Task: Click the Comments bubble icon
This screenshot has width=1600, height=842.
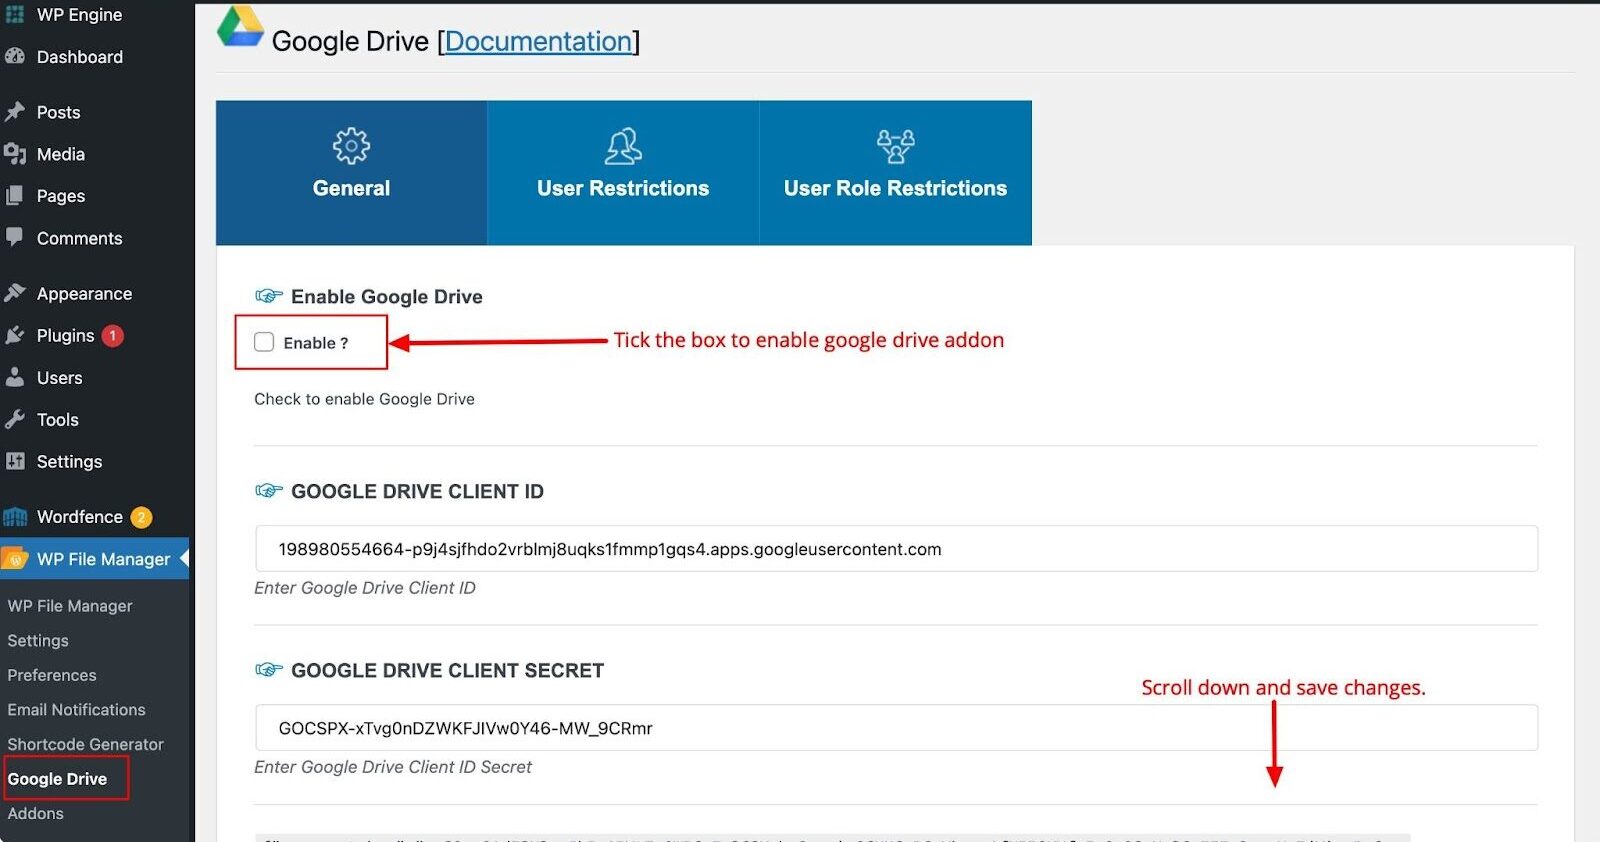Action: tap(15, 237)
